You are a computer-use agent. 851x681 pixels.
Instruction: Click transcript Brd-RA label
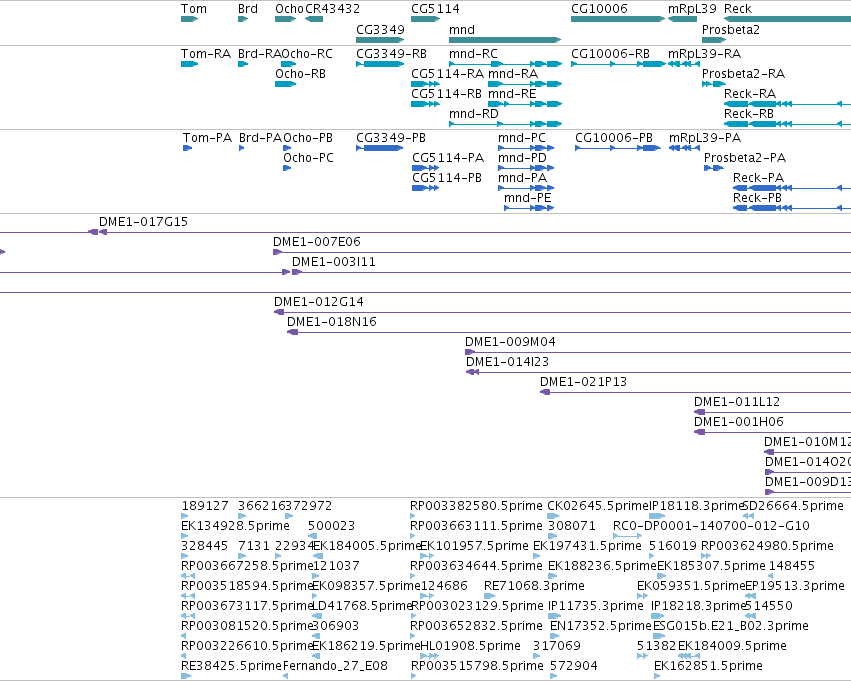click(259, 54)
